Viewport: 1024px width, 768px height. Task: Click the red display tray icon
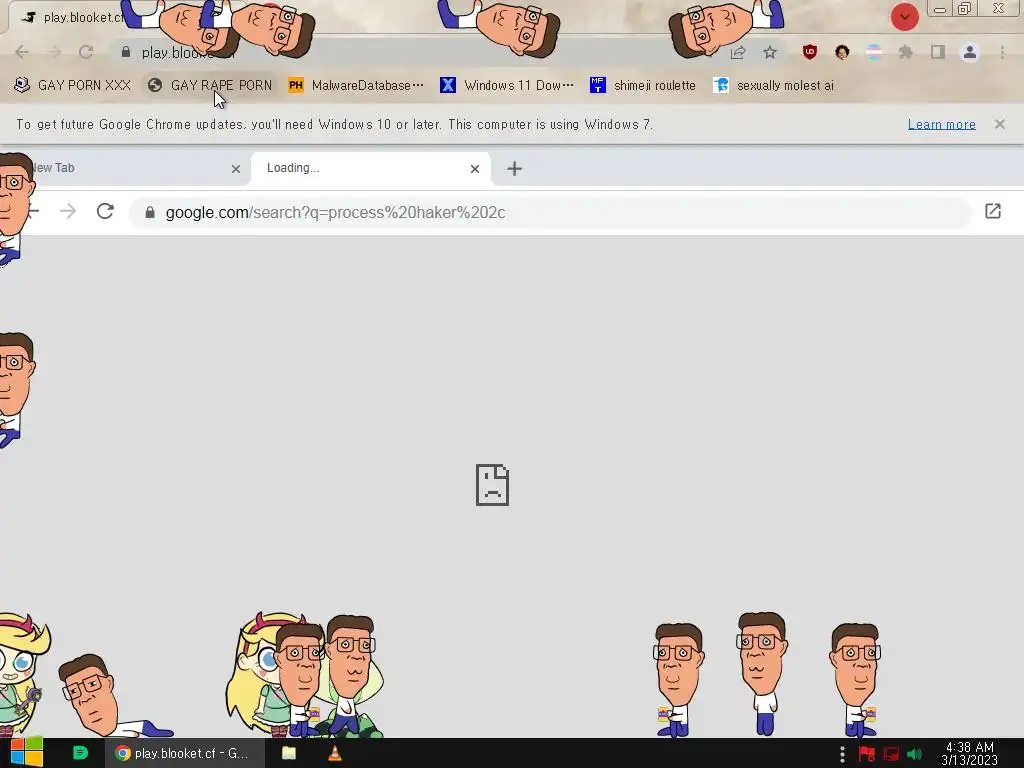point(891,754)
